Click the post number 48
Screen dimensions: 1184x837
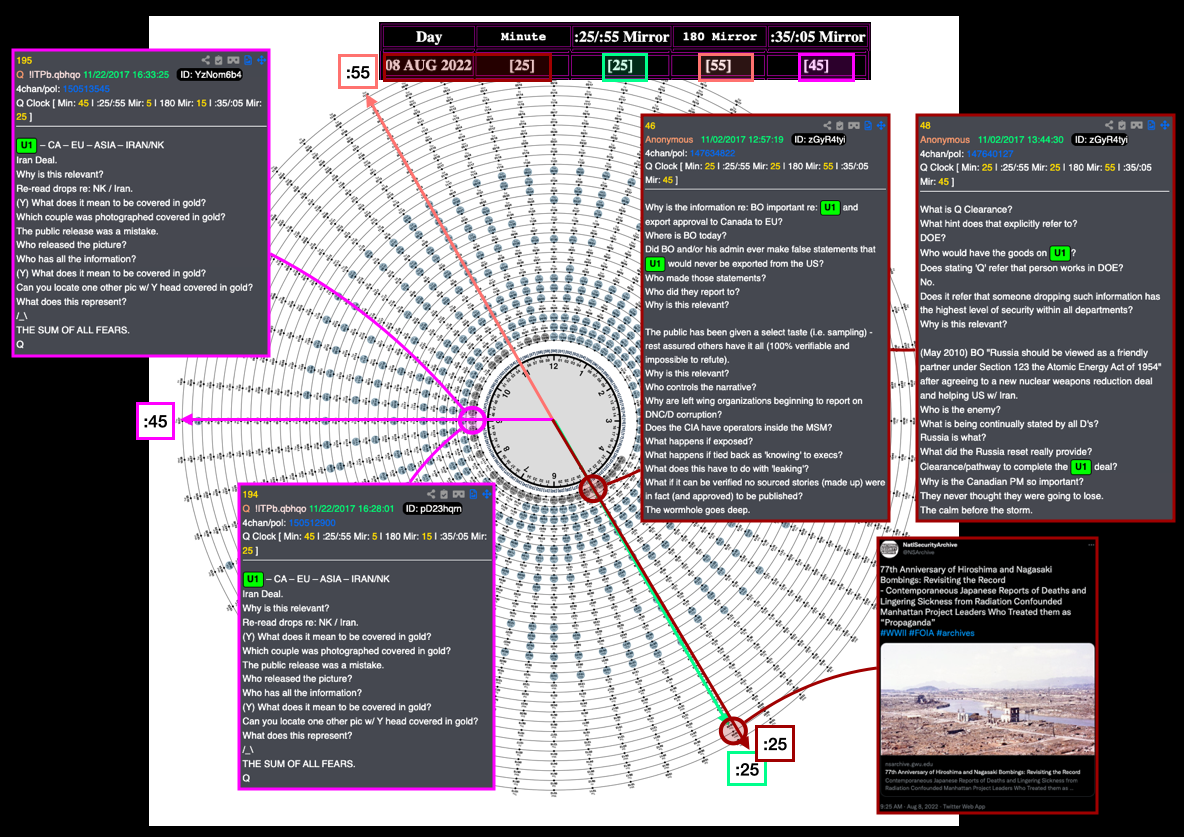(925, 126)
